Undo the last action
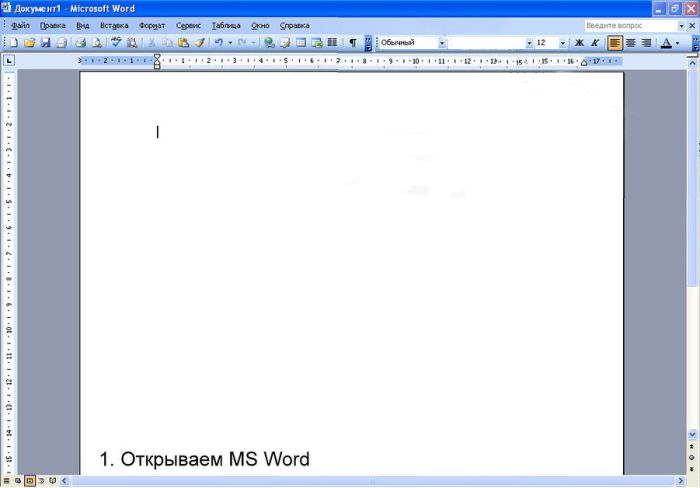This screenshot has height=488, width=700. 219,43
